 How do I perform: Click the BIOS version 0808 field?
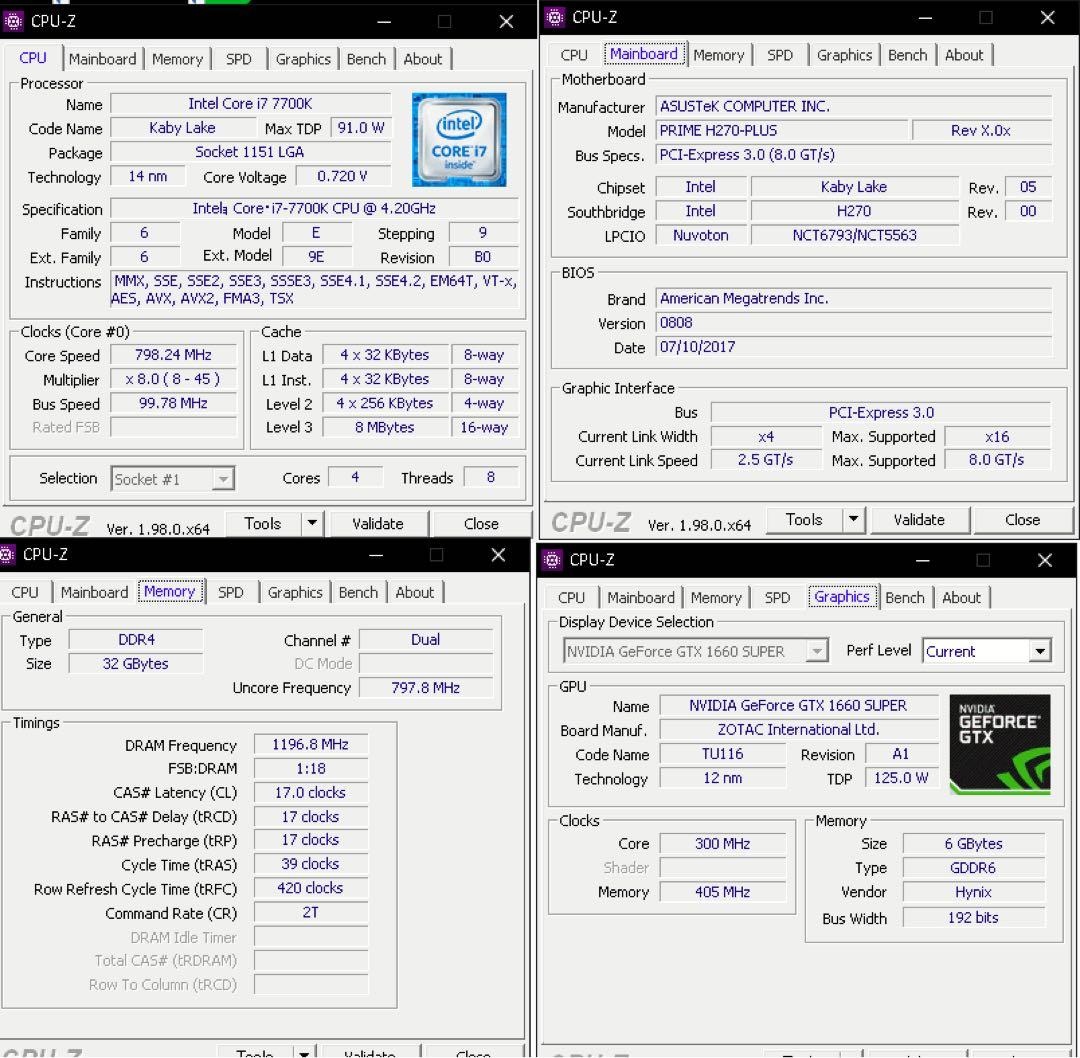click(854, 322)
